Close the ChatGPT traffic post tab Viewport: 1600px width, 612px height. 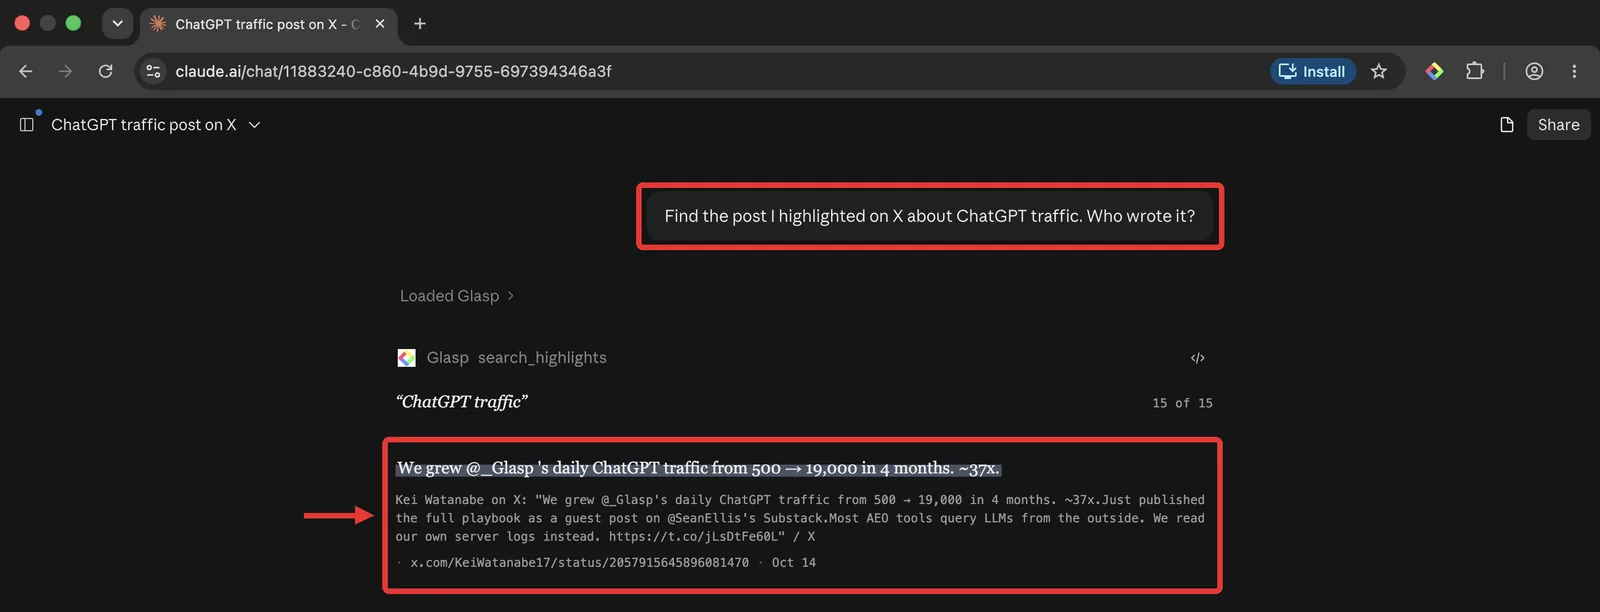pos(380,24)
